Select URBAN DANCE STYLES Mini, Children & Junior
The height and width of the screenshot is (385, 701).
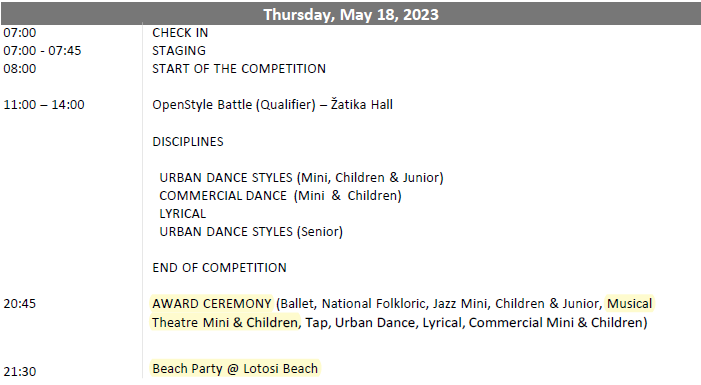(x=301, y=178)
